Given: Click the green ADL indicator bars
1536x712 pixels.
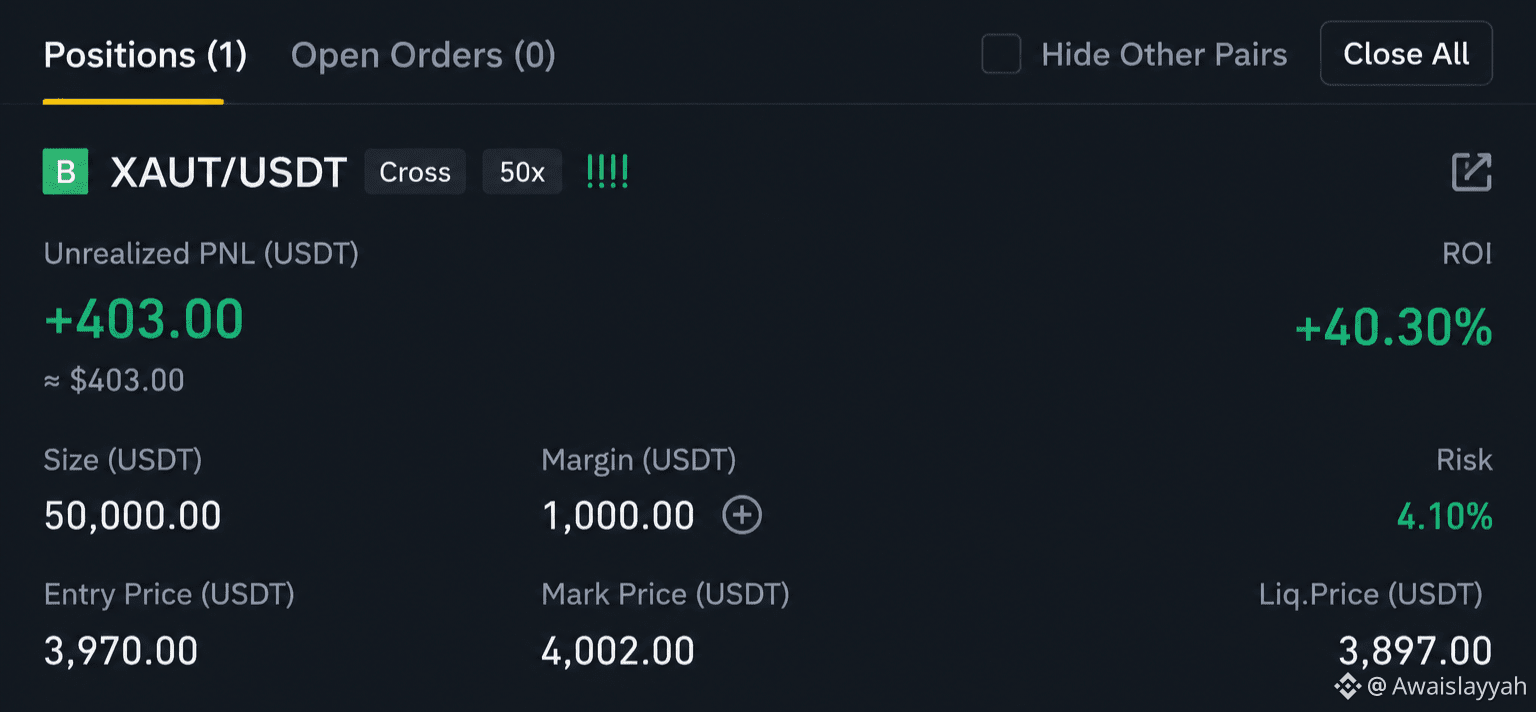Looking at the screenshot, I should 607,172.
